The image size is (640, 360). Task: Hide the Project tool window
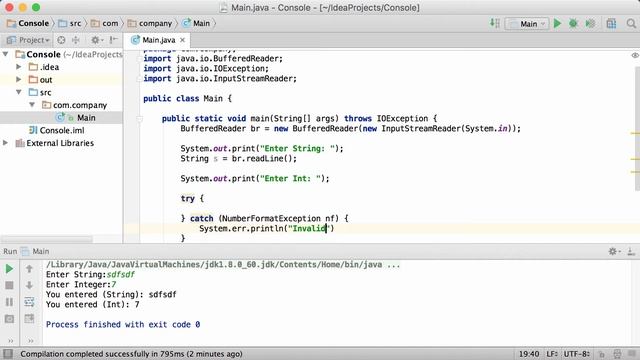tap(114, 40)
